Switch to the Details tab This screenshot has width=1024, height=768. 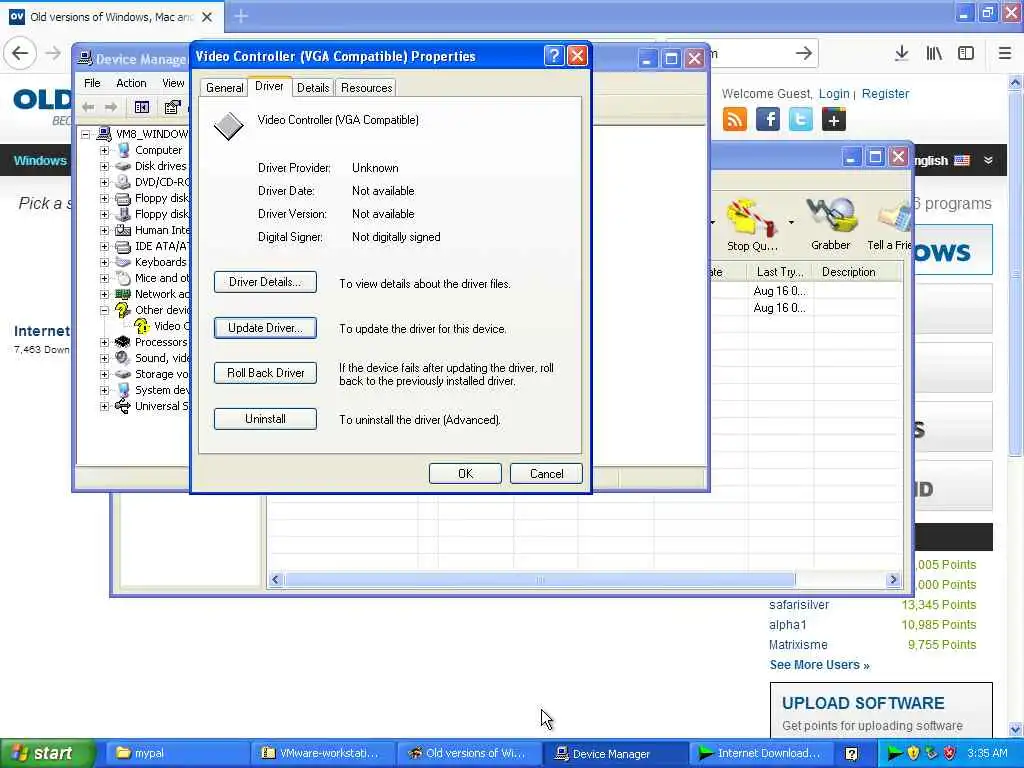coord(313,88)
